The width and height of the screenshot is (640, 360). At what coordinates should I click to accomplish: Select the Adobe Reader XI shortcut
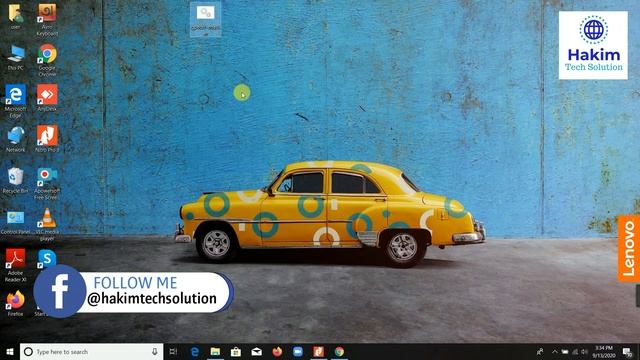coord(16,265)
